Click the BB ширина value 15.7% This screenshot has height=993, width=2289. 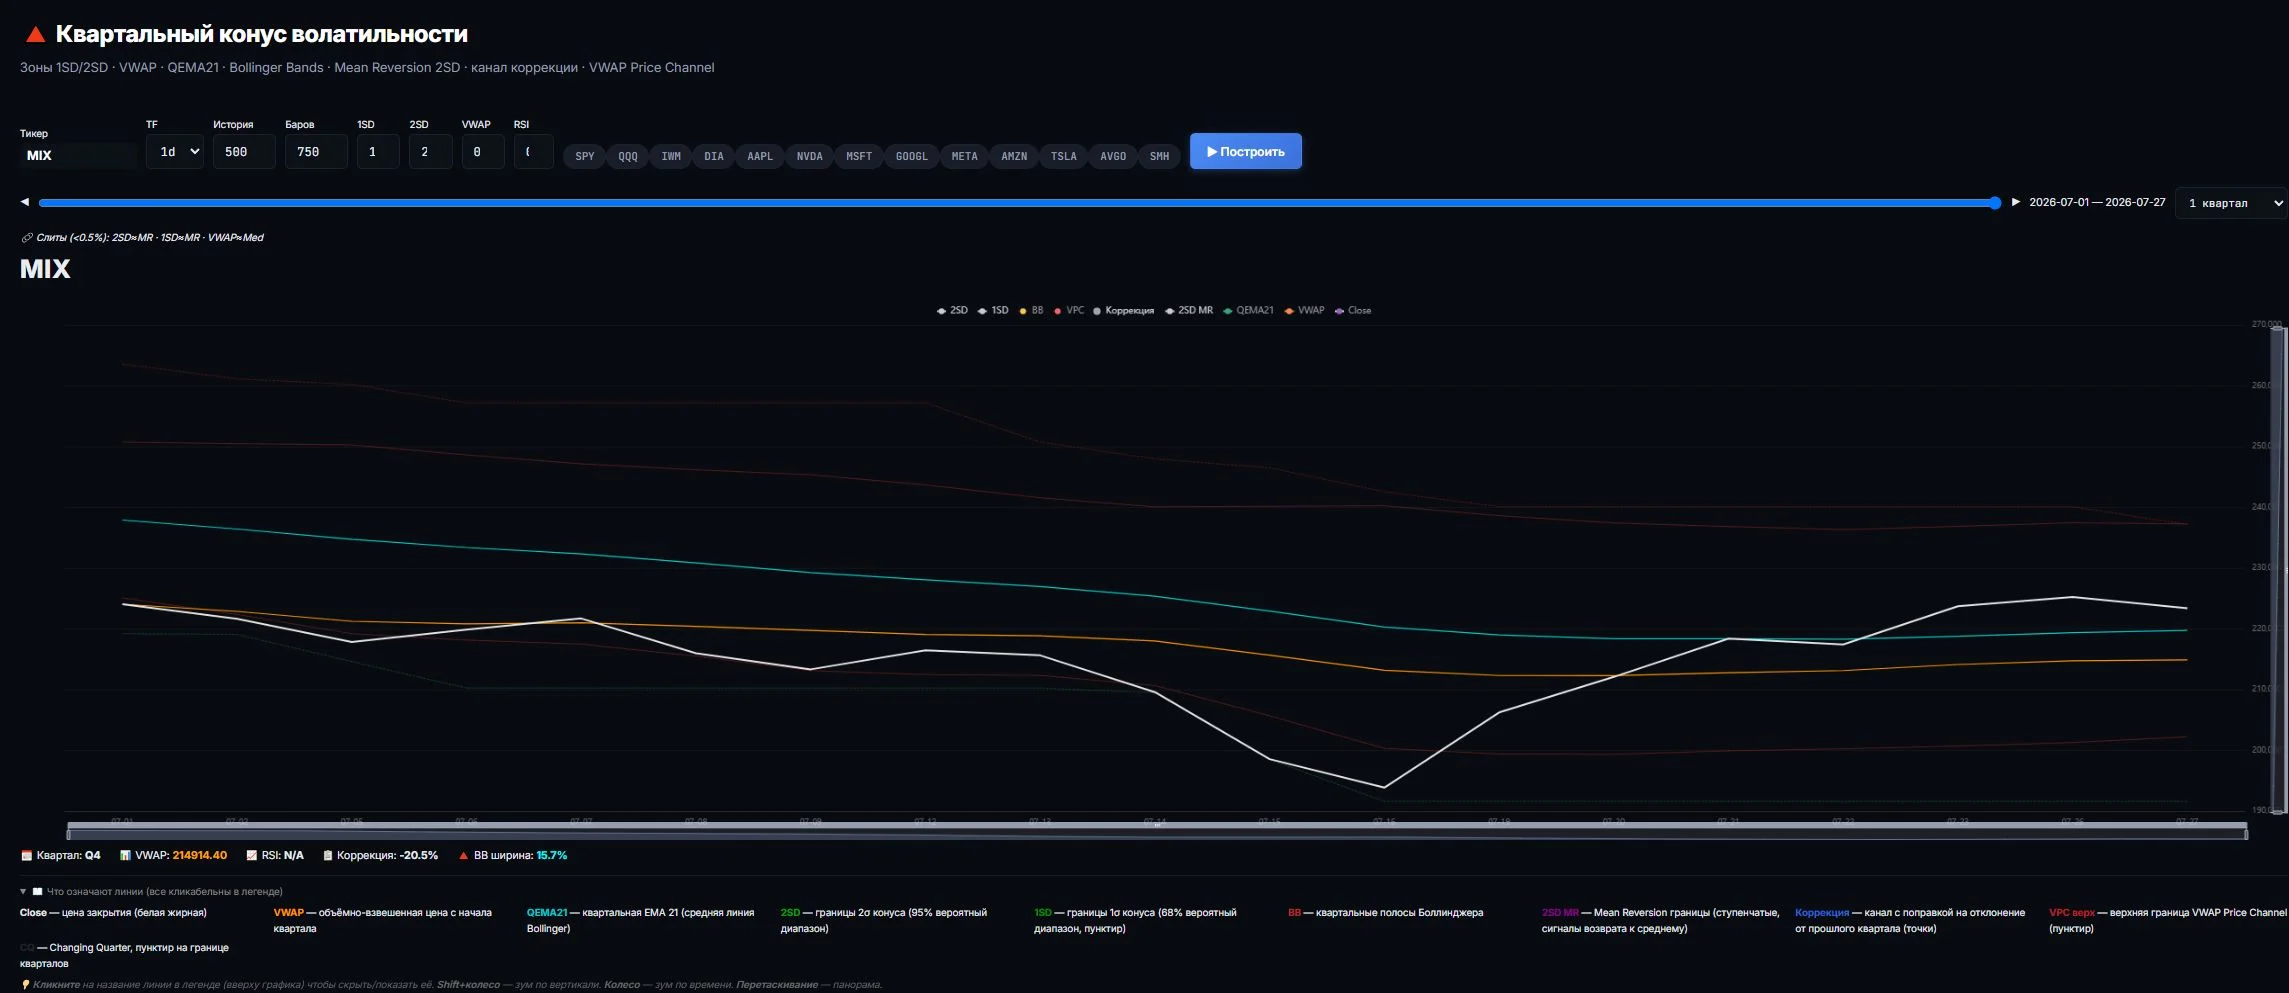552,856
